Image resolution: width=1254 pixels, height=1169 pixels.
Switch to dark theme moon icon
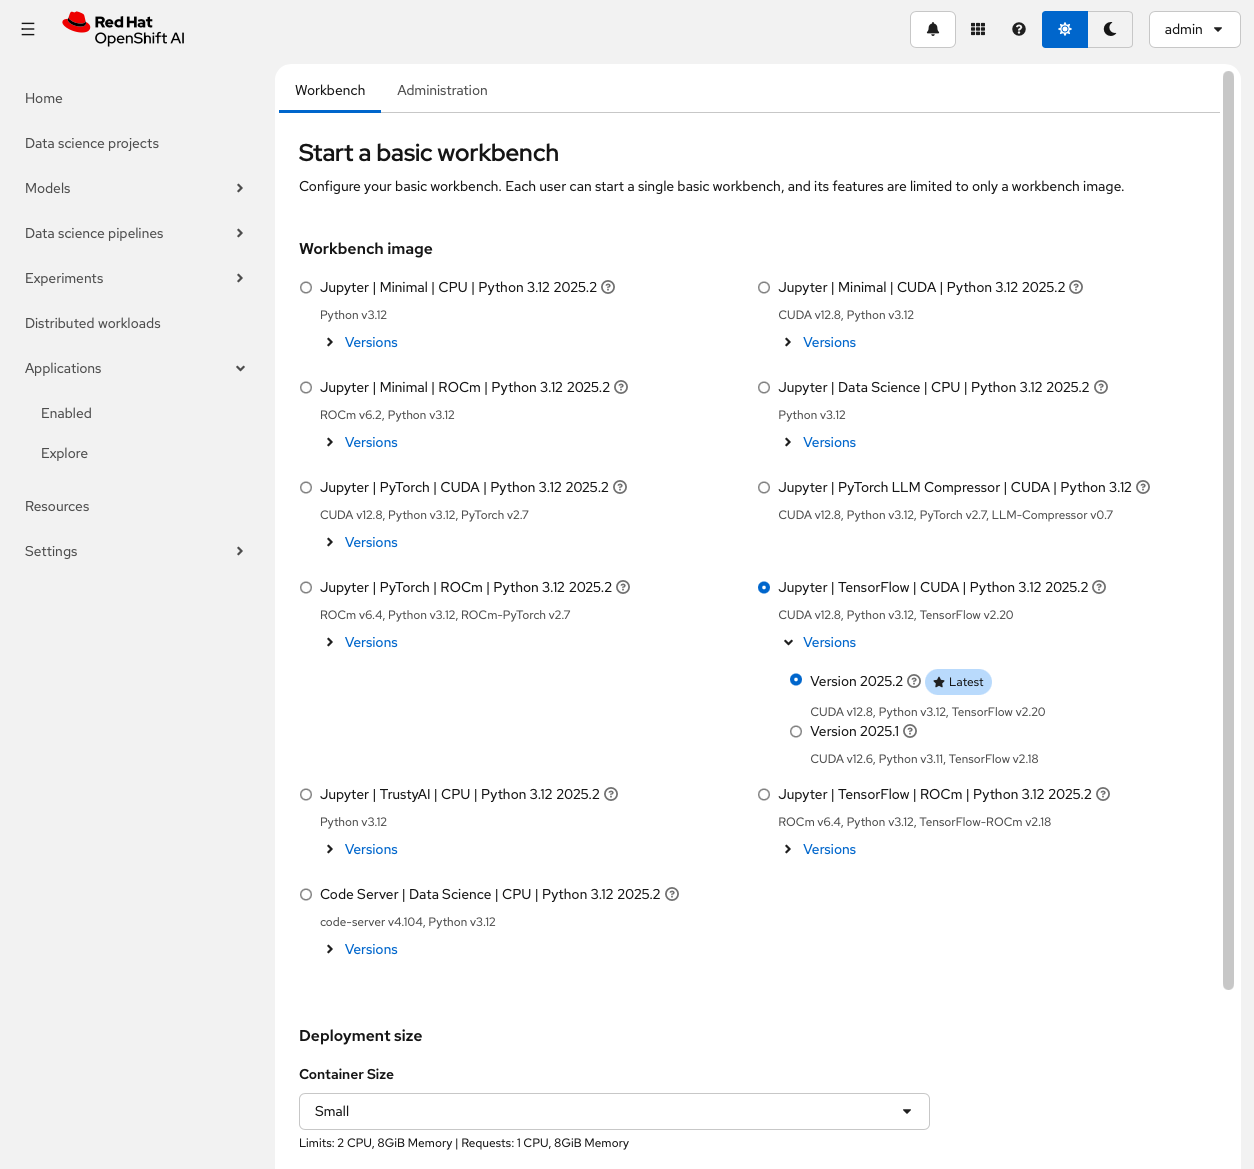pyautogui.click(x=1110, y=30)
